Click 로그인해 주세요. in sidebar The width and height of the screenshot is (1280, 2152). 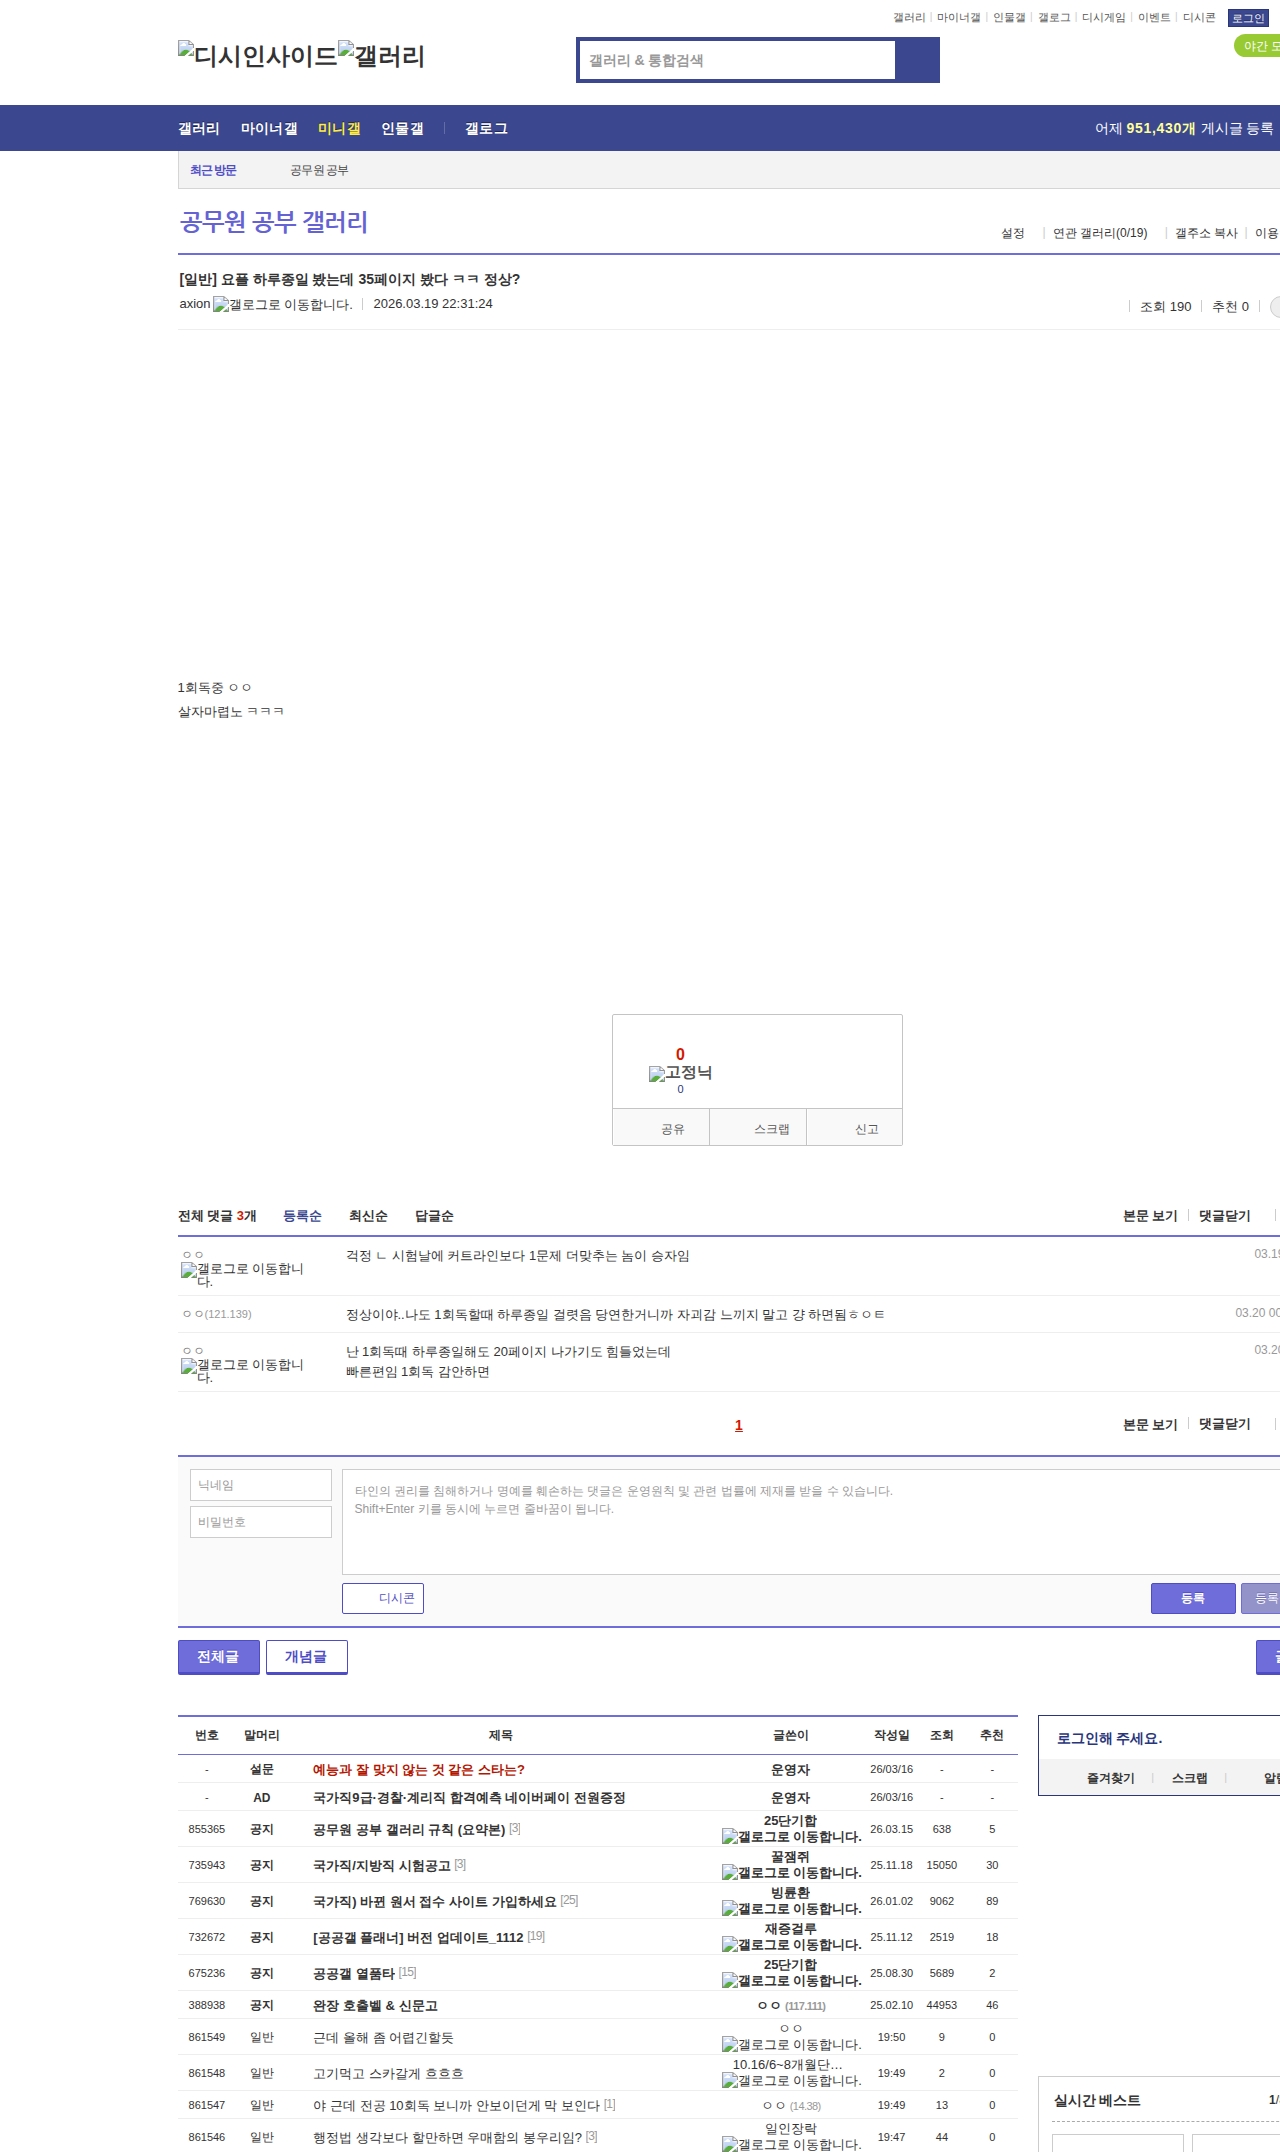coord(1110,1739)
